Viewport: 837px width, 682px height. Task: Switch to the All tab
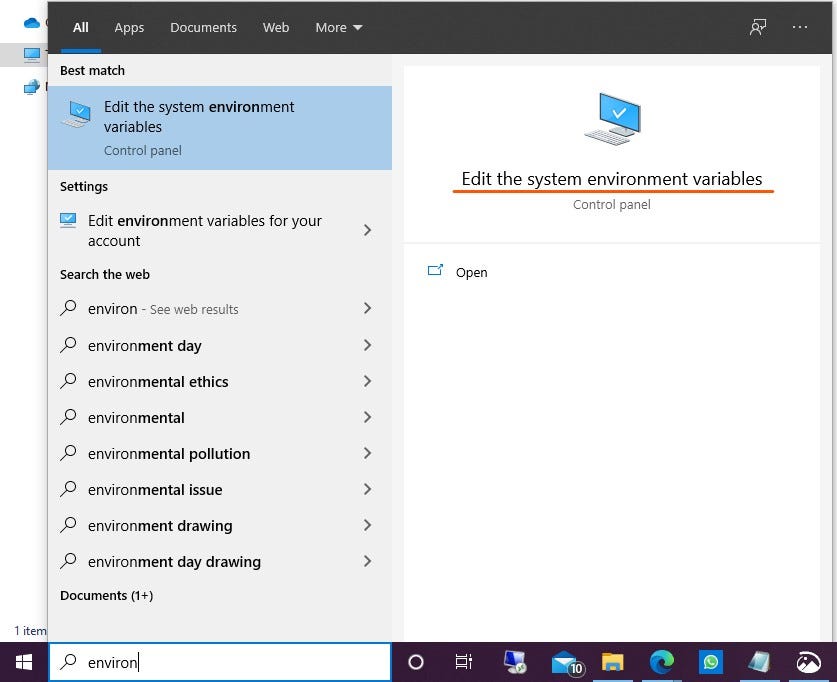(81, 27)
